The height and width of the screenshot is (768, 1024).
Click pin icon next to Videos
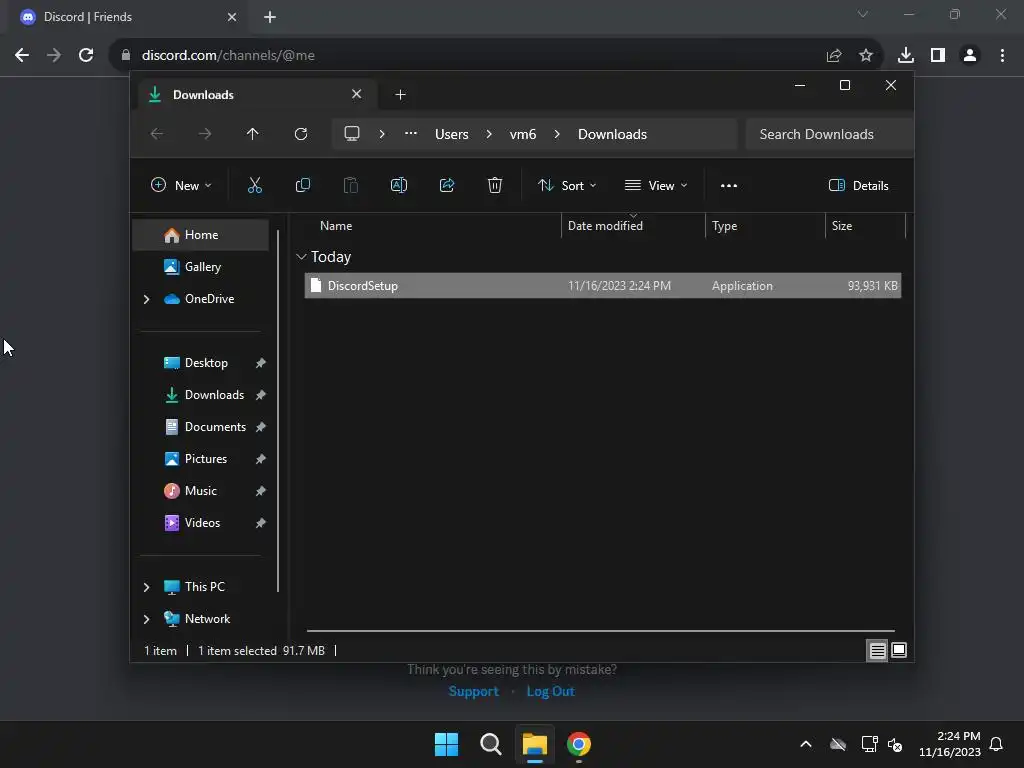[x=261, y=523]
